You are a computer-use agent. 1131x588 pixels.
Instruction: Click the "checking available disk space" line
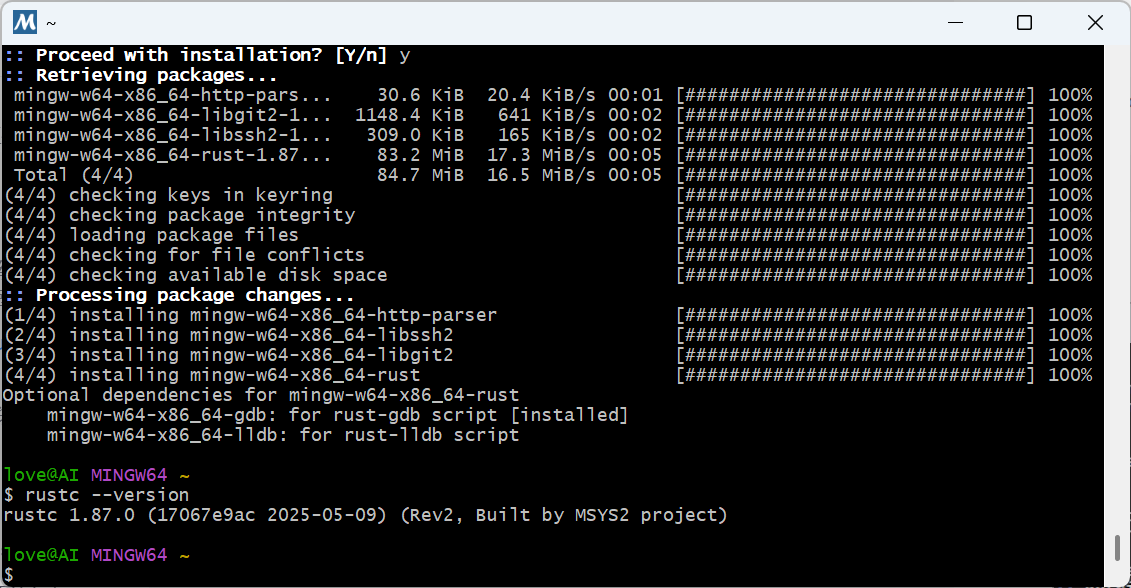[x=195, y=275]
